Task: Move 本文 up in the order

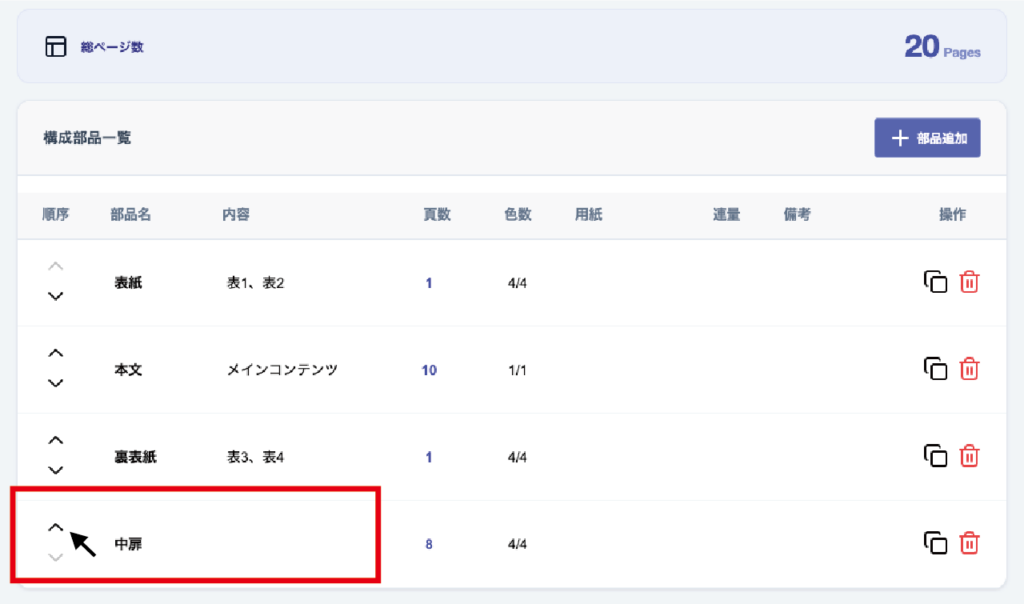Action: point(56,353)
